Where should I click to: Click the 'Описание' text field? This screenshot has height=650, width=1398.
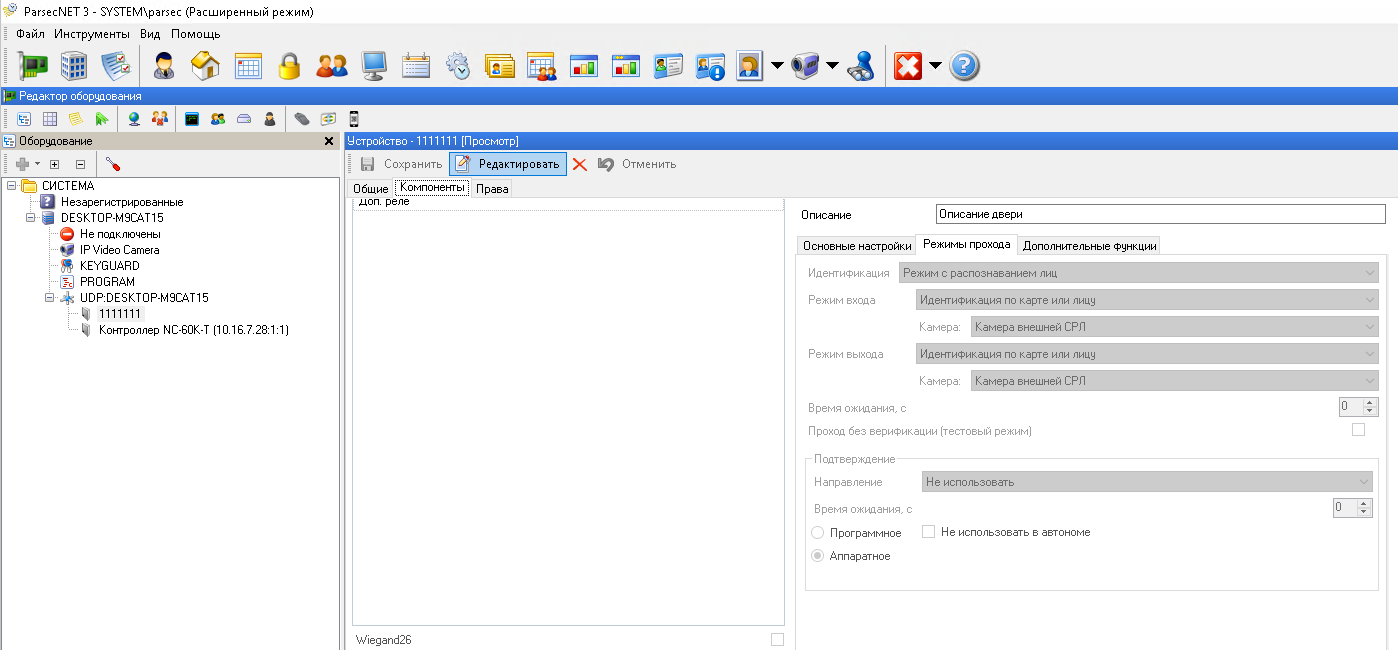[1160, 214]
